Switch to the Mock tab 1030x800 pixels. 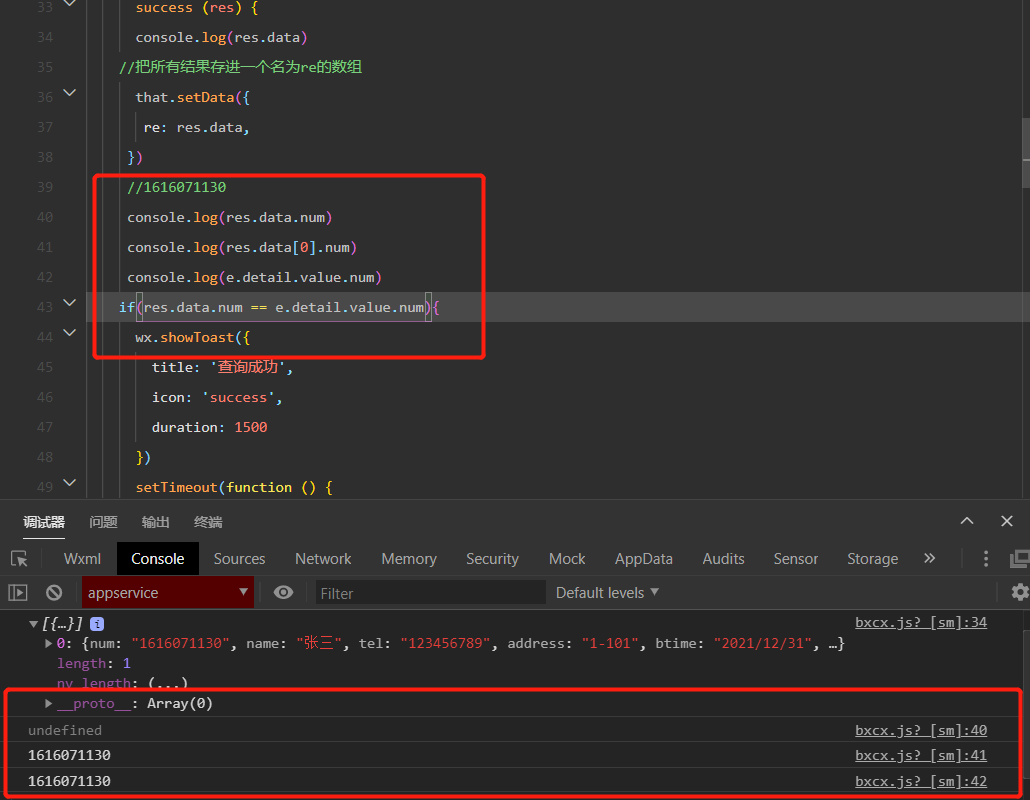pos(567,558)
